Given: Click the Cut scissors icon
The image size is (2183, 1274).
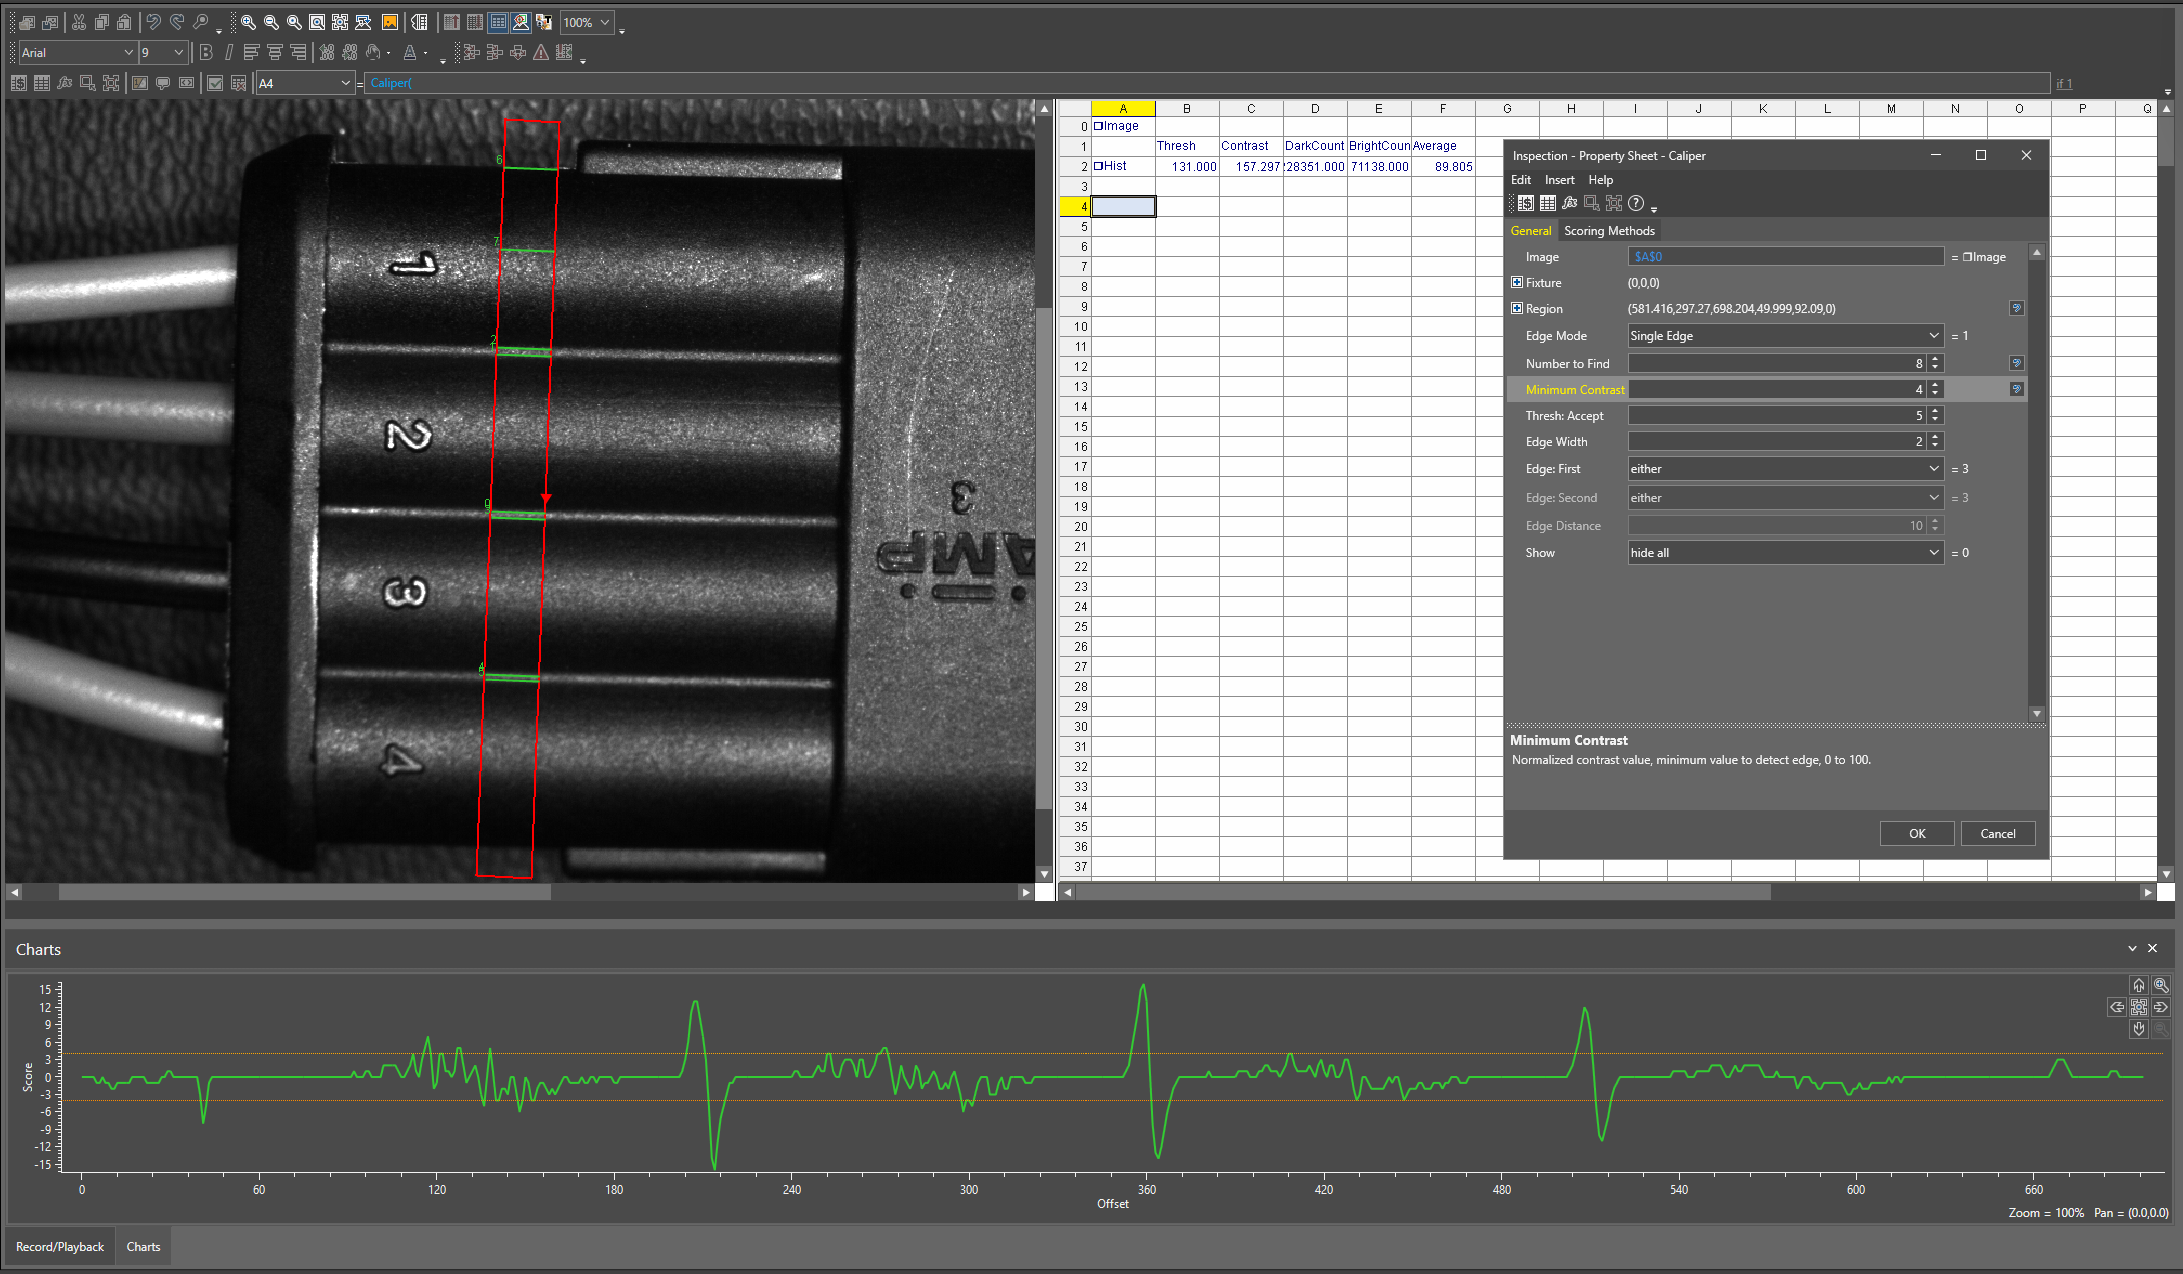Looking at the screenshot, I should [79, 22].
